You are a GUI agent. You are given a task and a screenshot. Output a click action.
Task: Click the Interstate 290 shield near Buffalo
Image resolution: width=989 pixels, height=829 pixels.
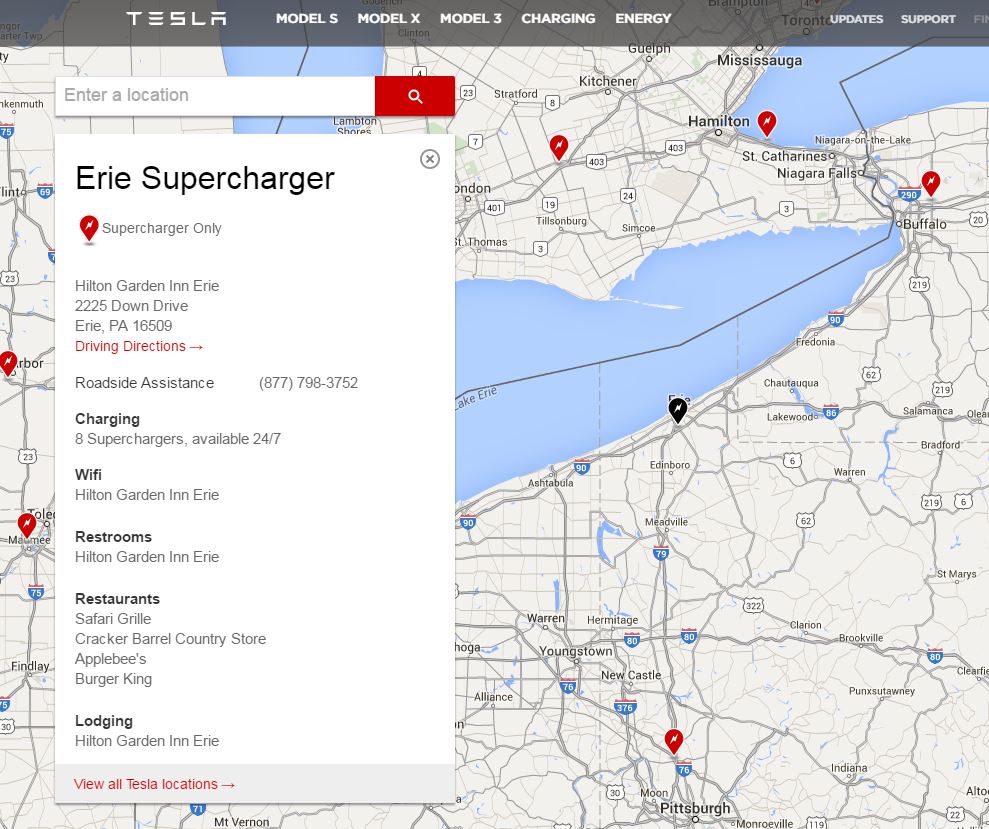tap(908, 194)
